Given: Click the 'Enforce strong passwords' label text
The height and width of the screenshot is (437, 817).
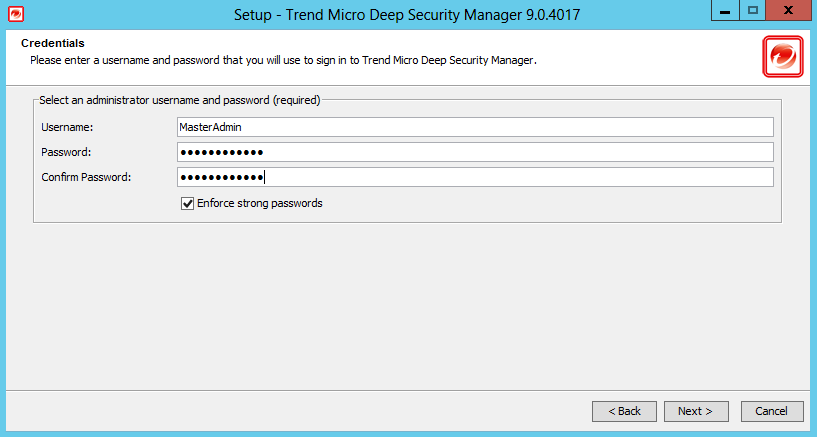Looking at the screenshot, I should click(260, 203).
